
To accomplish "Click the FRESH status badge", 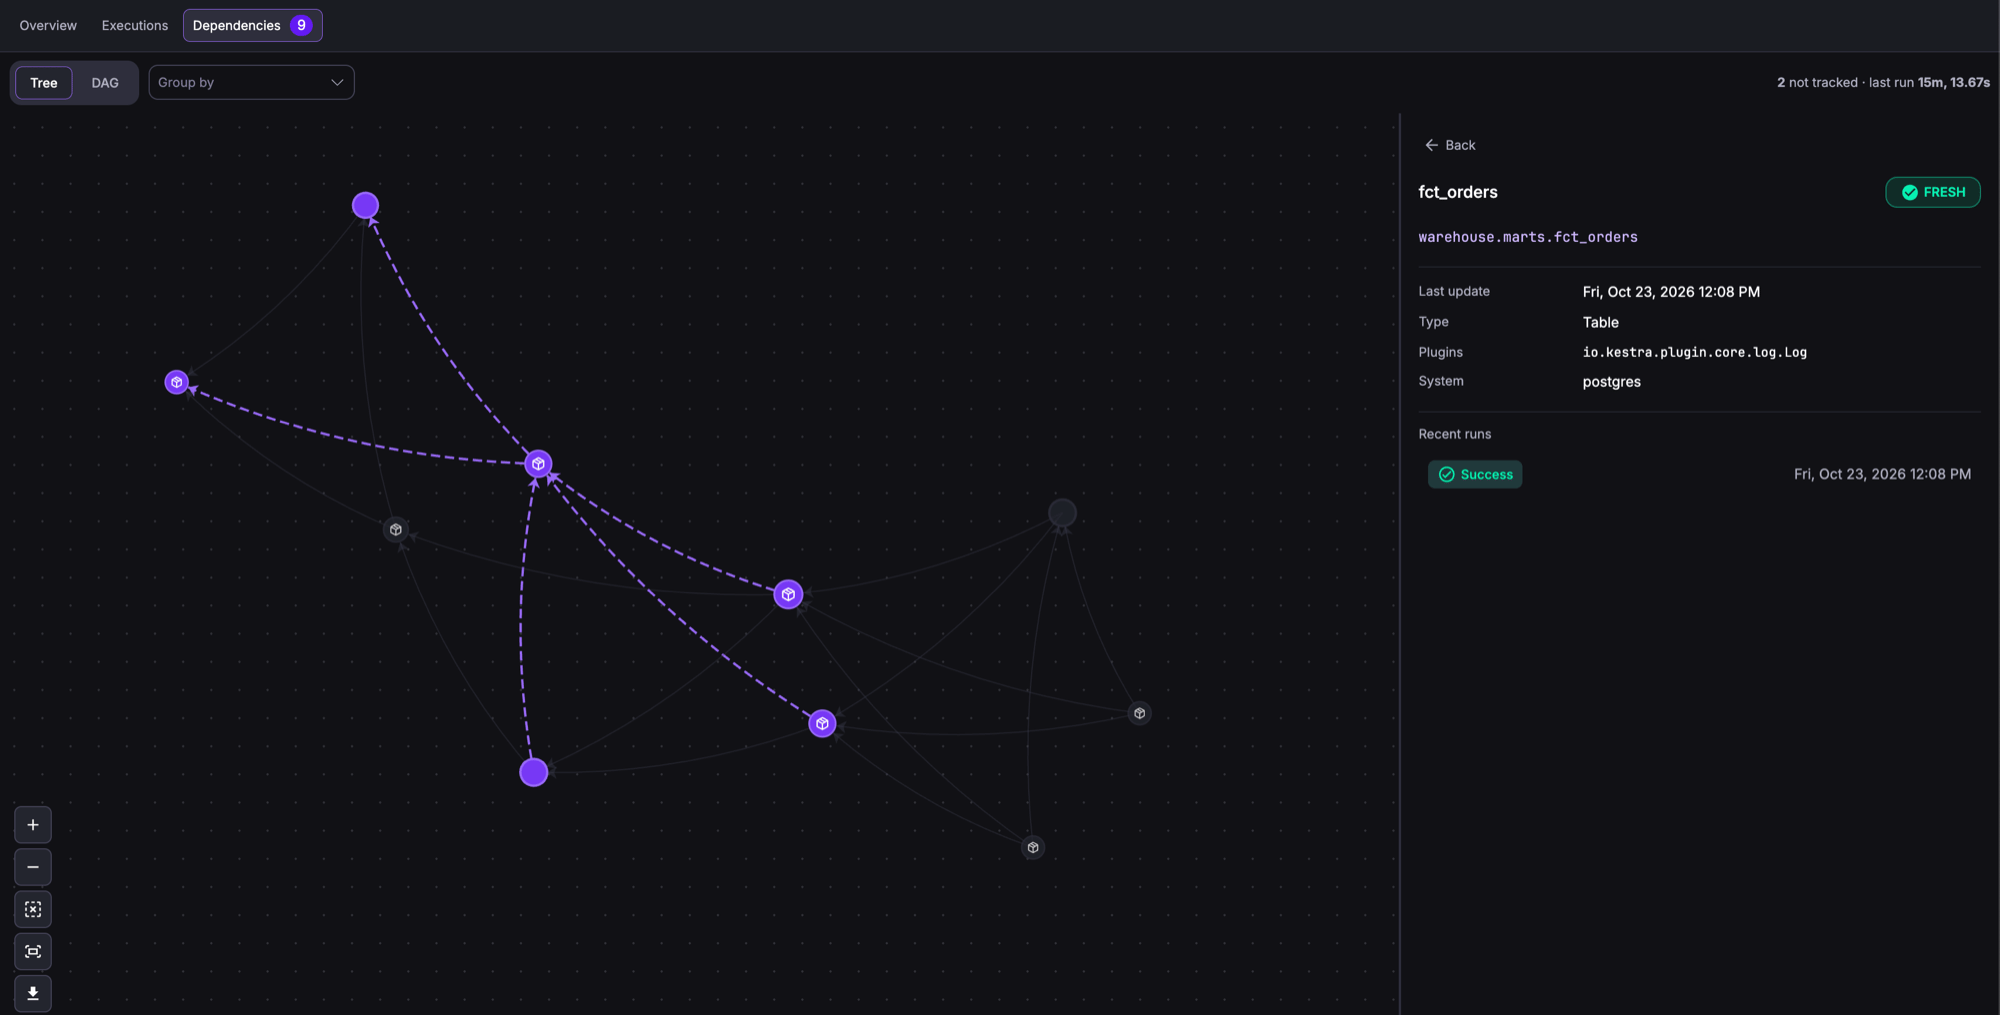I will coord(1933,192).
